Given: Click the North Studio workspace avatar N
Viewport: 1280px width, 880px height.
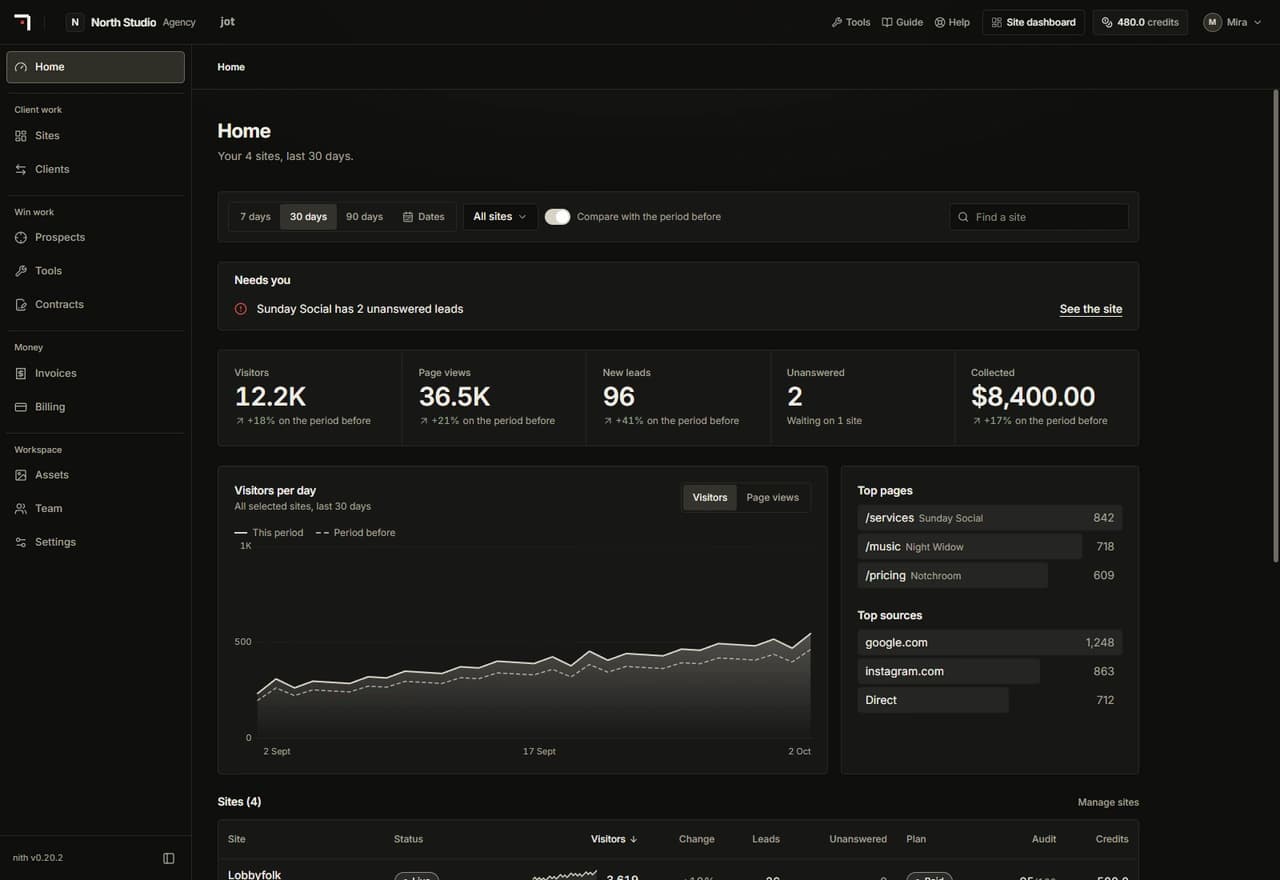Looking at the screenshot, I should [x=75, y=22].
